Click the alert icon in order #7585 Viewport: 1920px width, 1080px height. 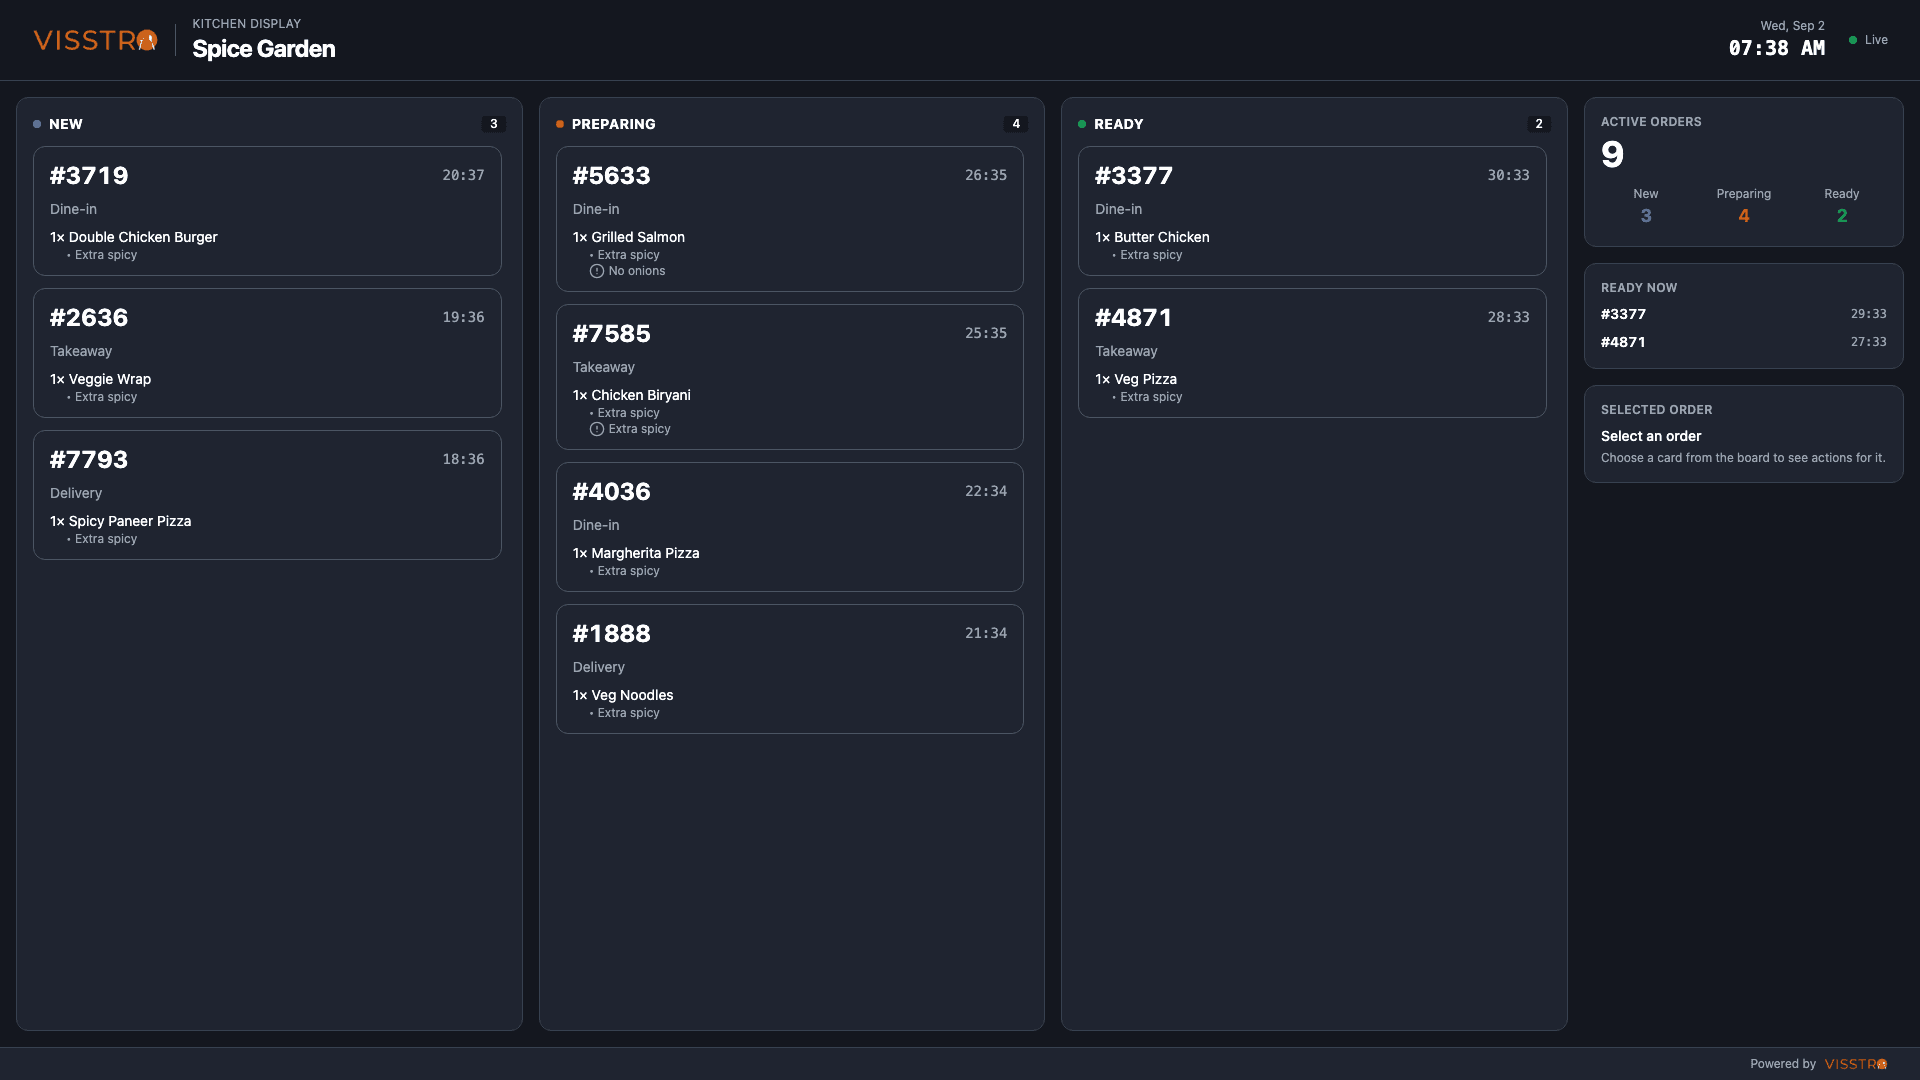tap(597, 429)
